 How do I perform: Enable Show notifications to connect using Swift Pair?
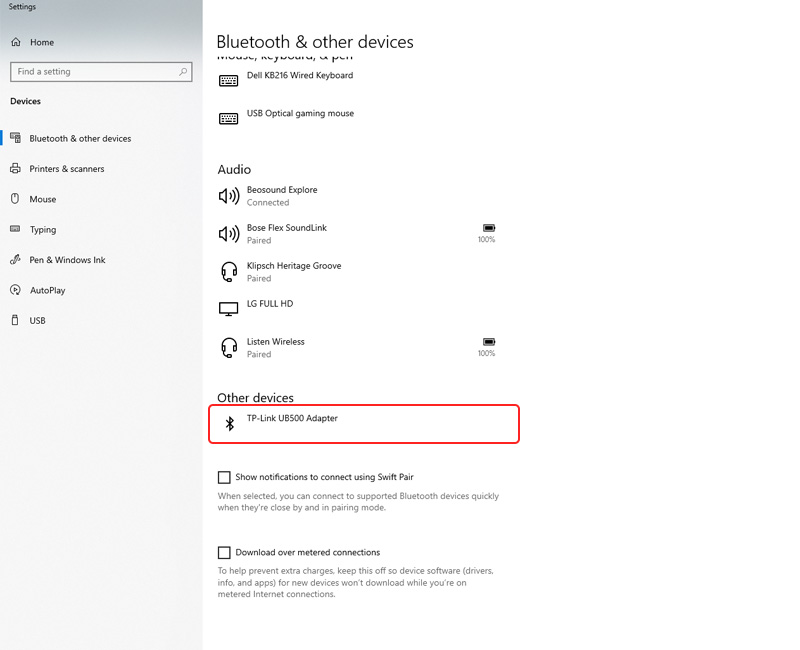tap(224, 477)
